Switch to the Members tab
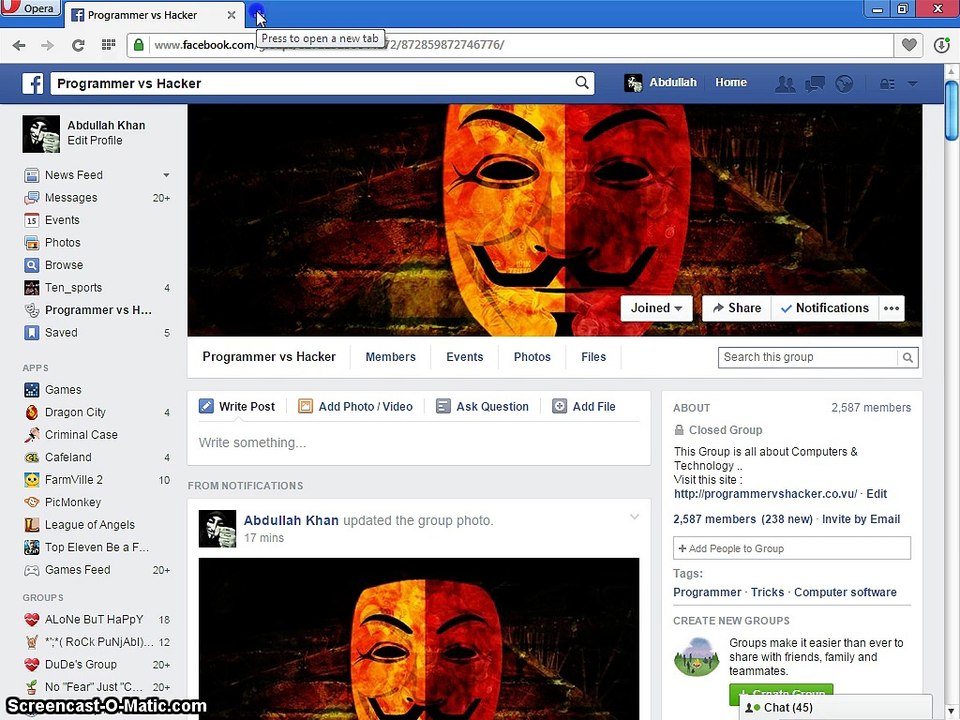 390,357
